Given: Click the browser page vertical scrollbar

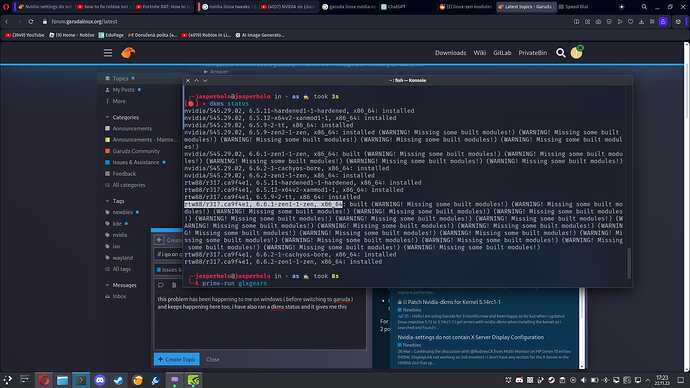Looking at the screenshot, I should [x=686, y=79].
